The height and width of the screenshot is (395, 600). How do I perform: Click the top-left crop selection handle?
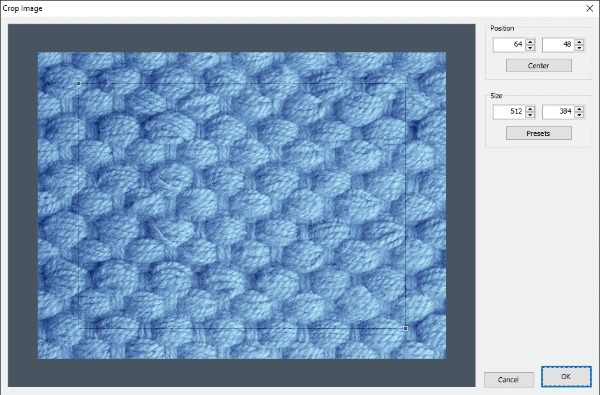tap(78, 83)
